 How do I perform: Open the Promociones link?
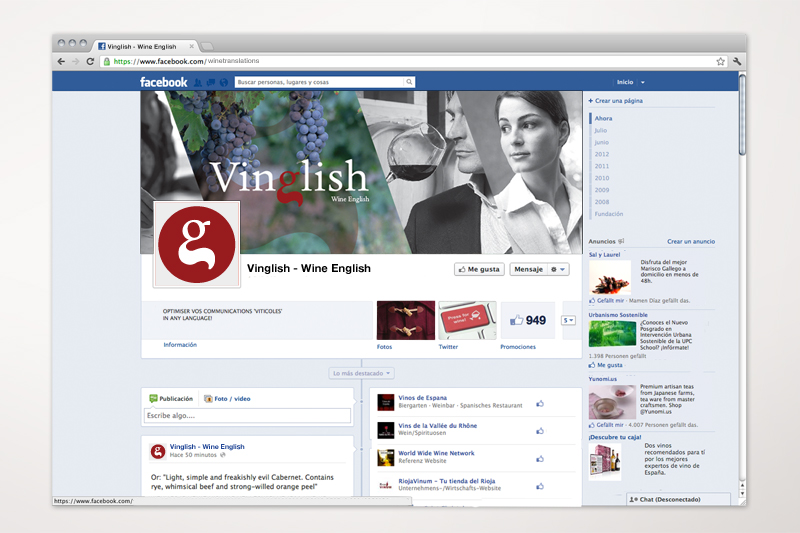518,347
